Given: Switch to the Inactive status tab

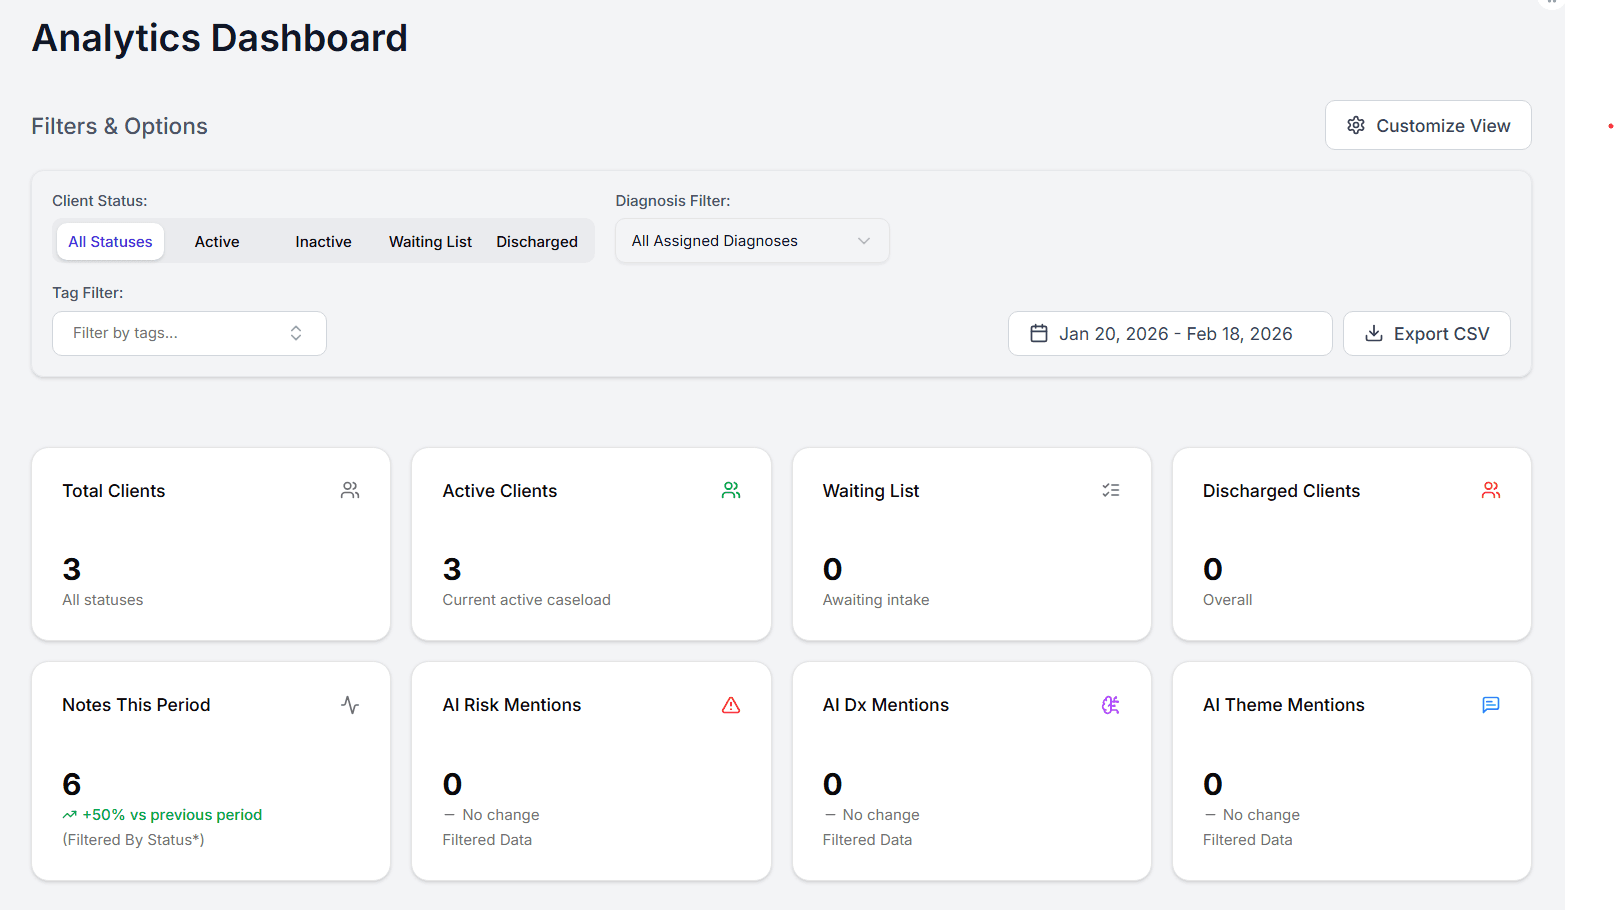Looking at the screenshot, I should click(x=323, y=241).
